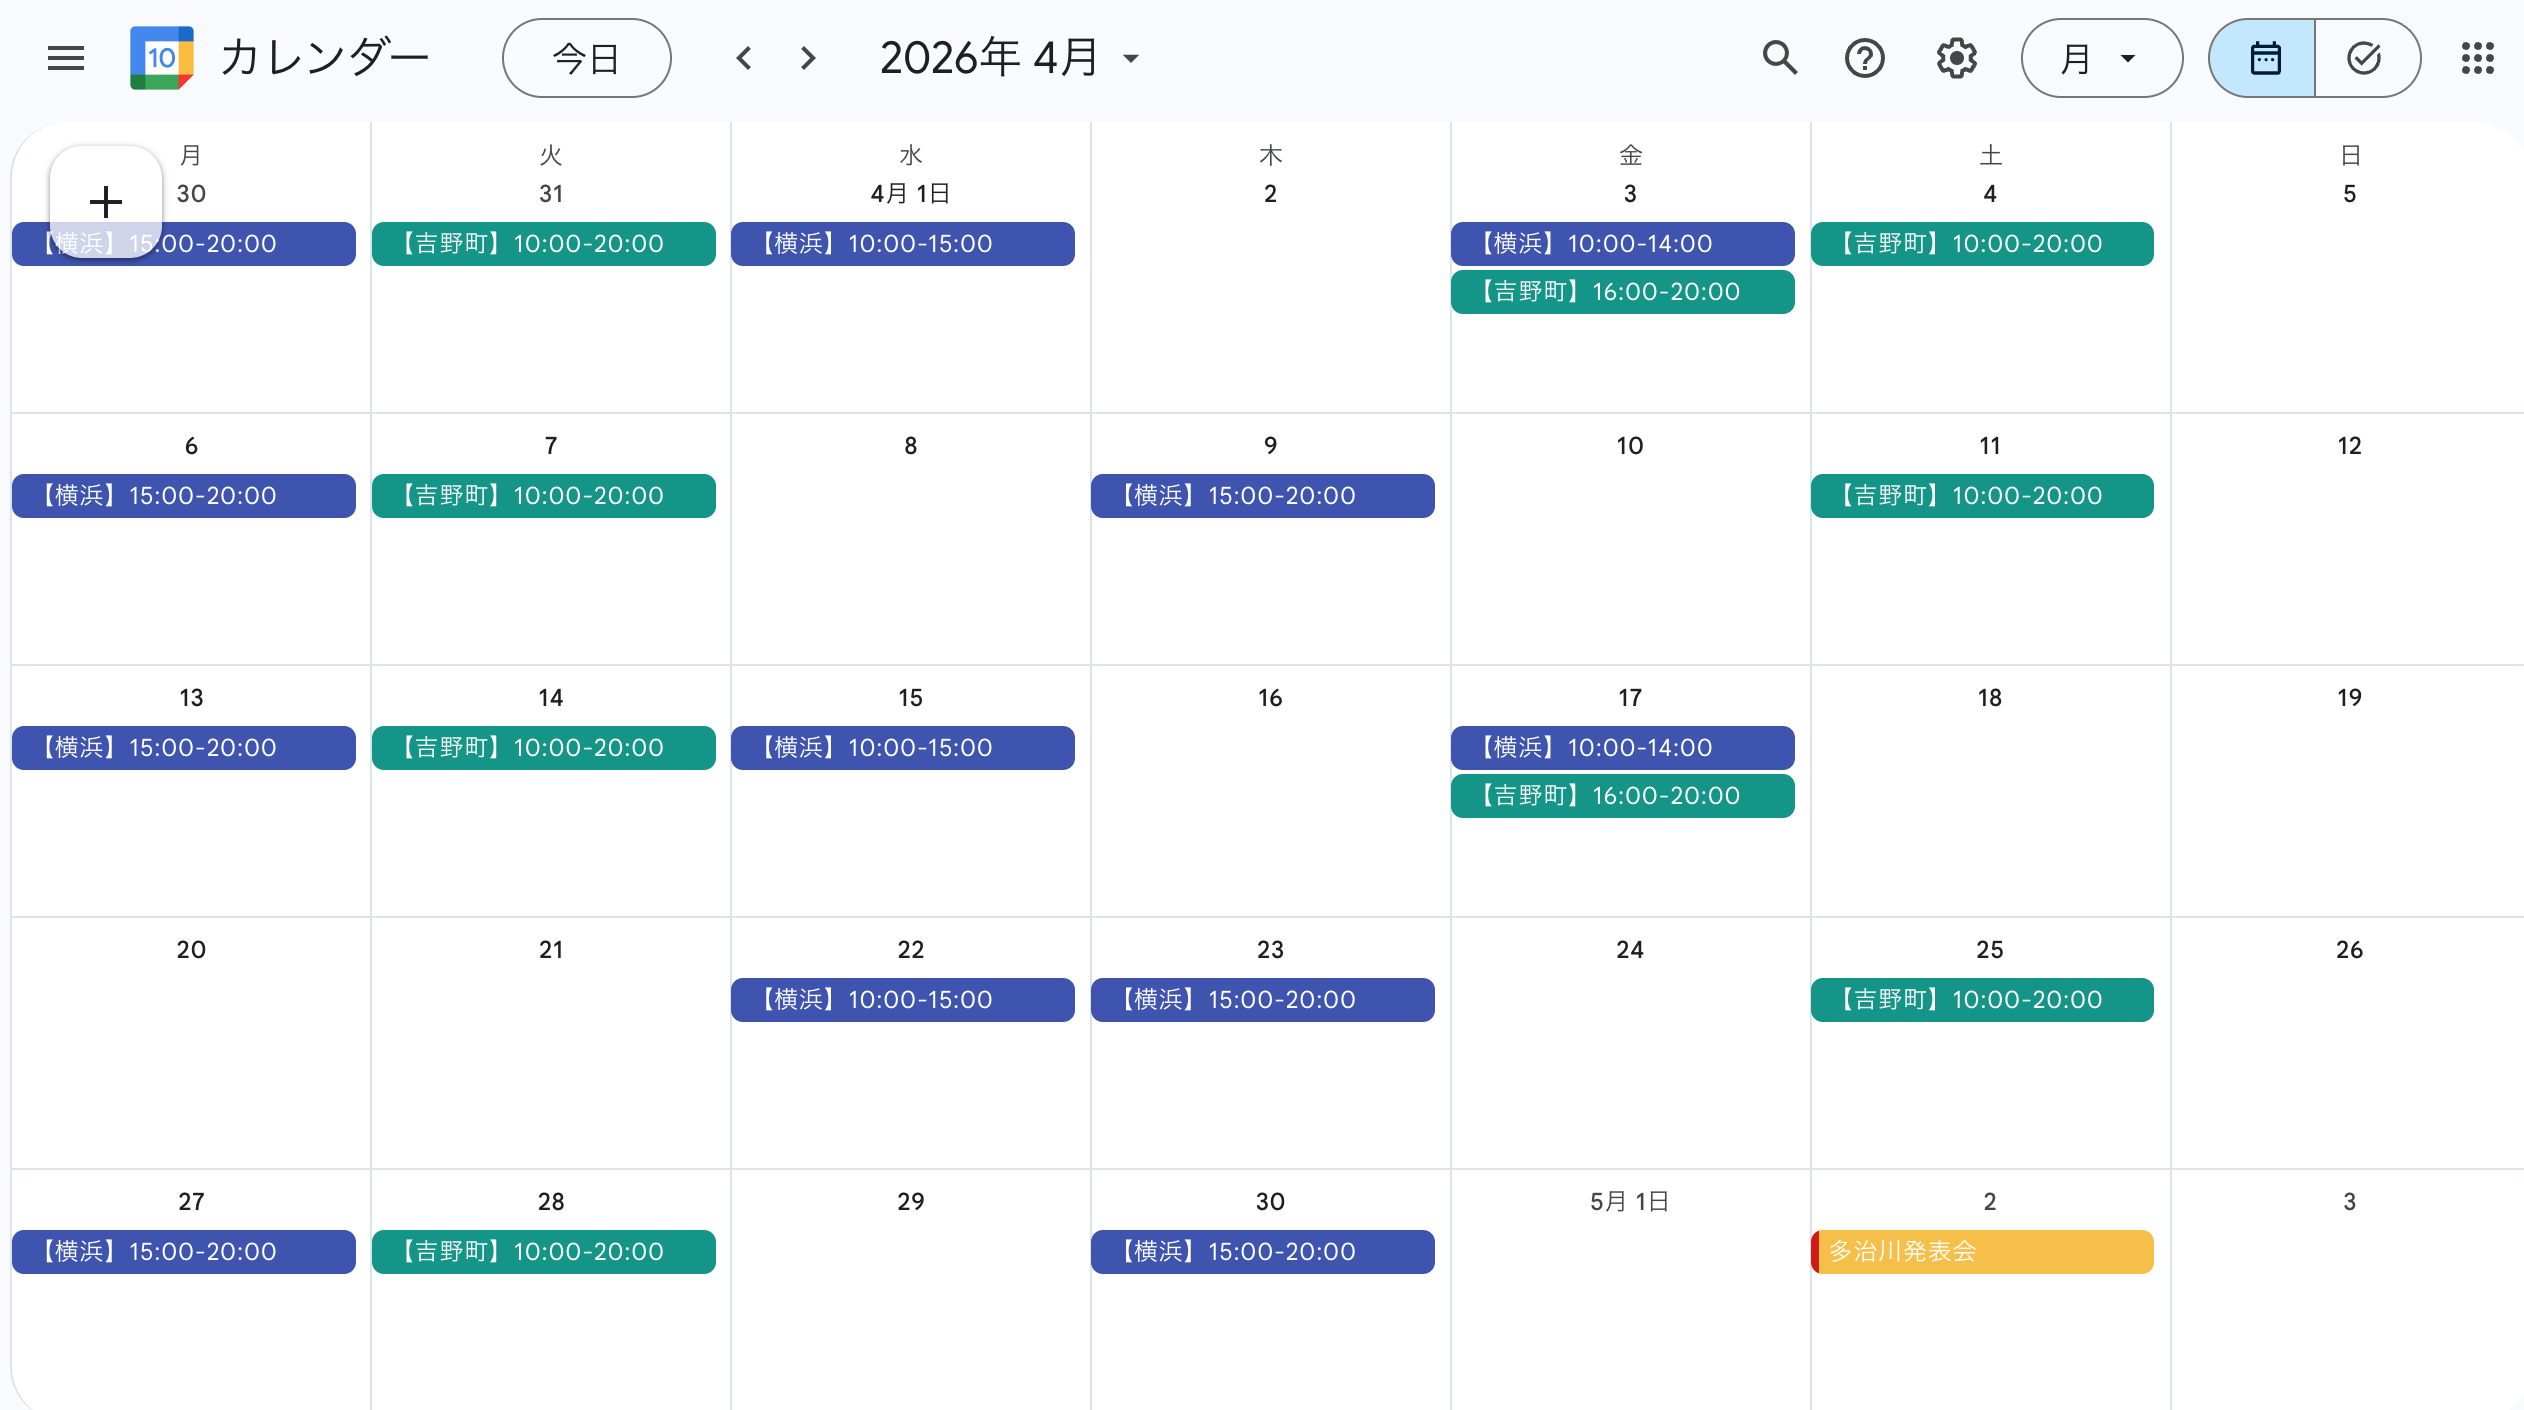This screenshot has width=2524, height=1410.
Task: Open the 多治川発表会 event on May 2
Action: point(1982,1251)
